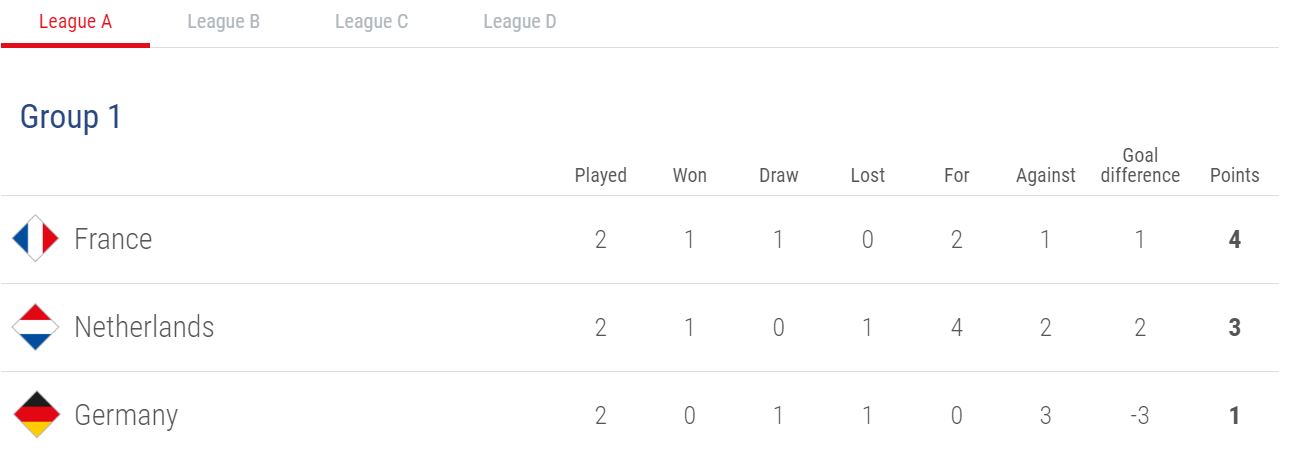The image size is (1291, 452).
Task: Open the Netherlands team link
Action: pos(144,327)
